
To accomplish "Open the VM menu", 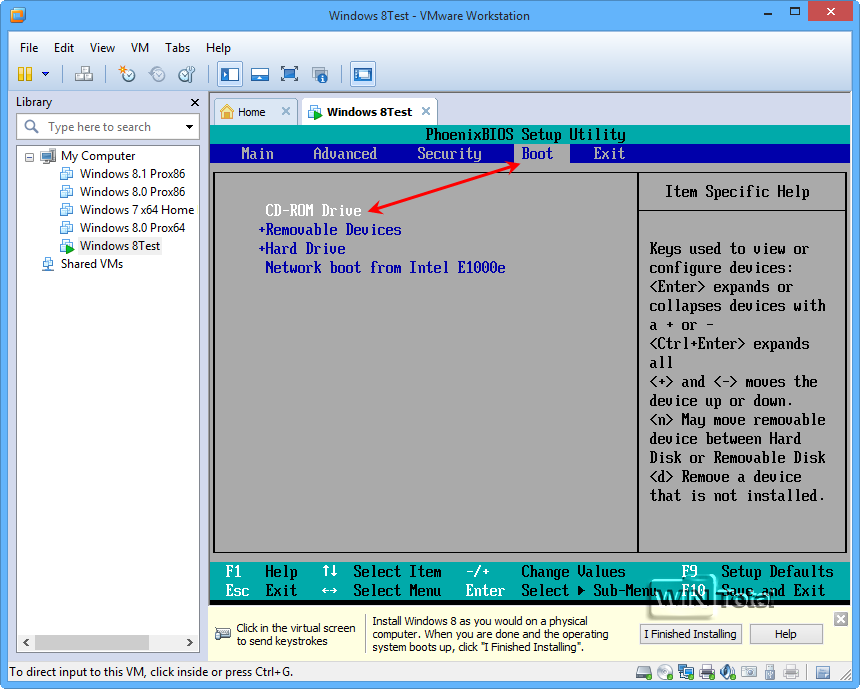I will point(140,48).
